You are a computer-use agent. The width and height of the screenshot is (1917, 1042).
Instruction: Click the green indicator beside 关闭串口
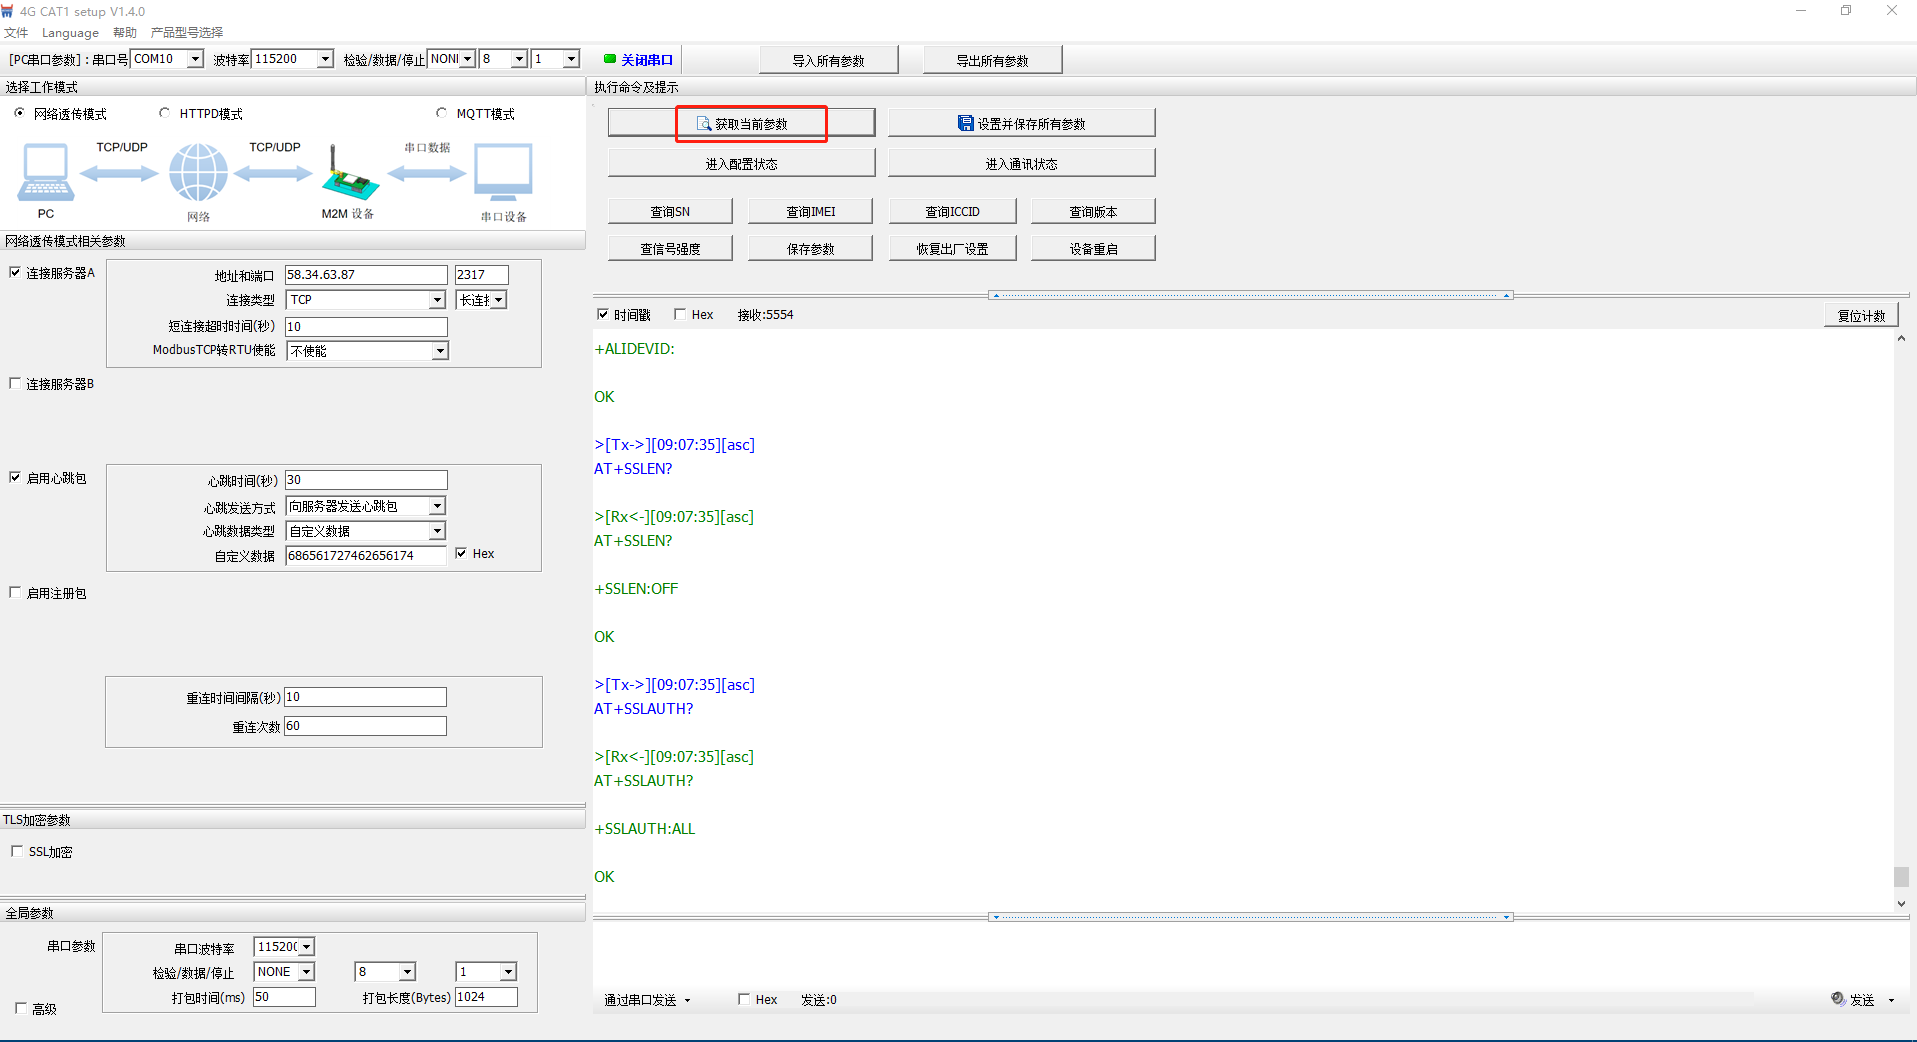(610, 60)
